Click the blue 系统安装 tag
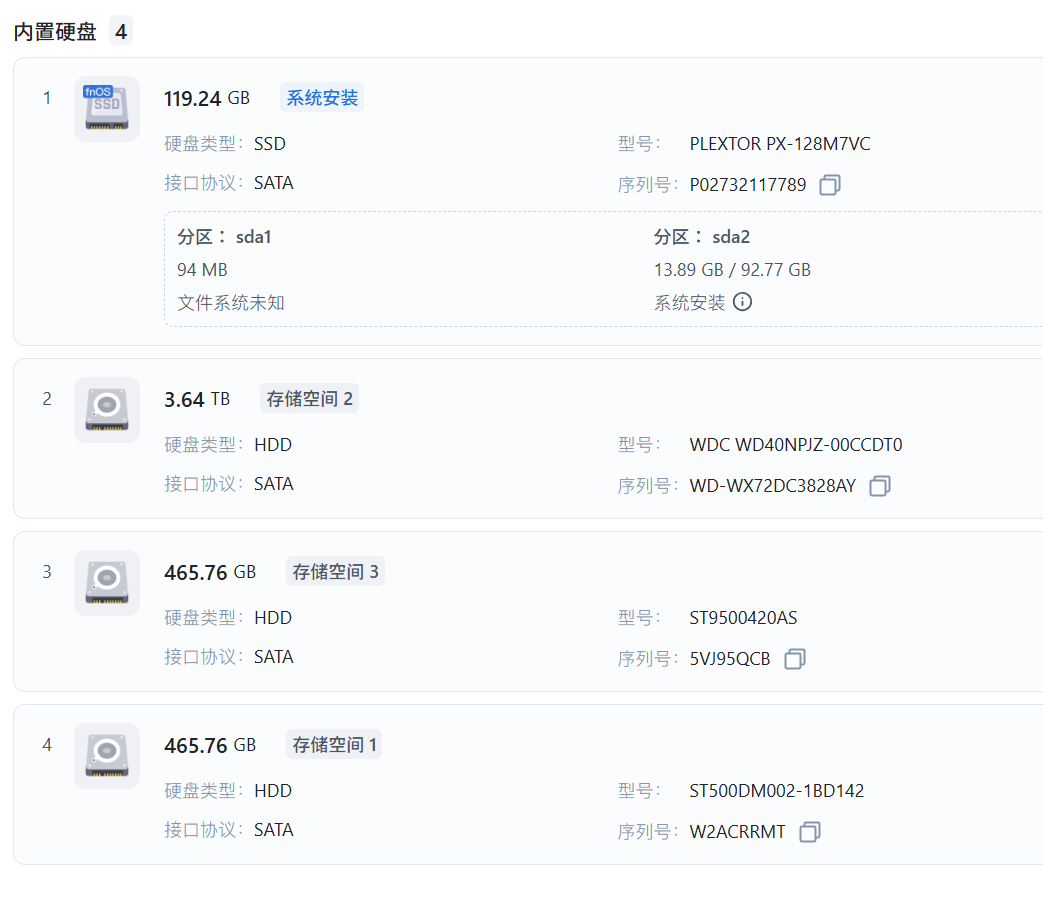 click(x=322, y=98)
